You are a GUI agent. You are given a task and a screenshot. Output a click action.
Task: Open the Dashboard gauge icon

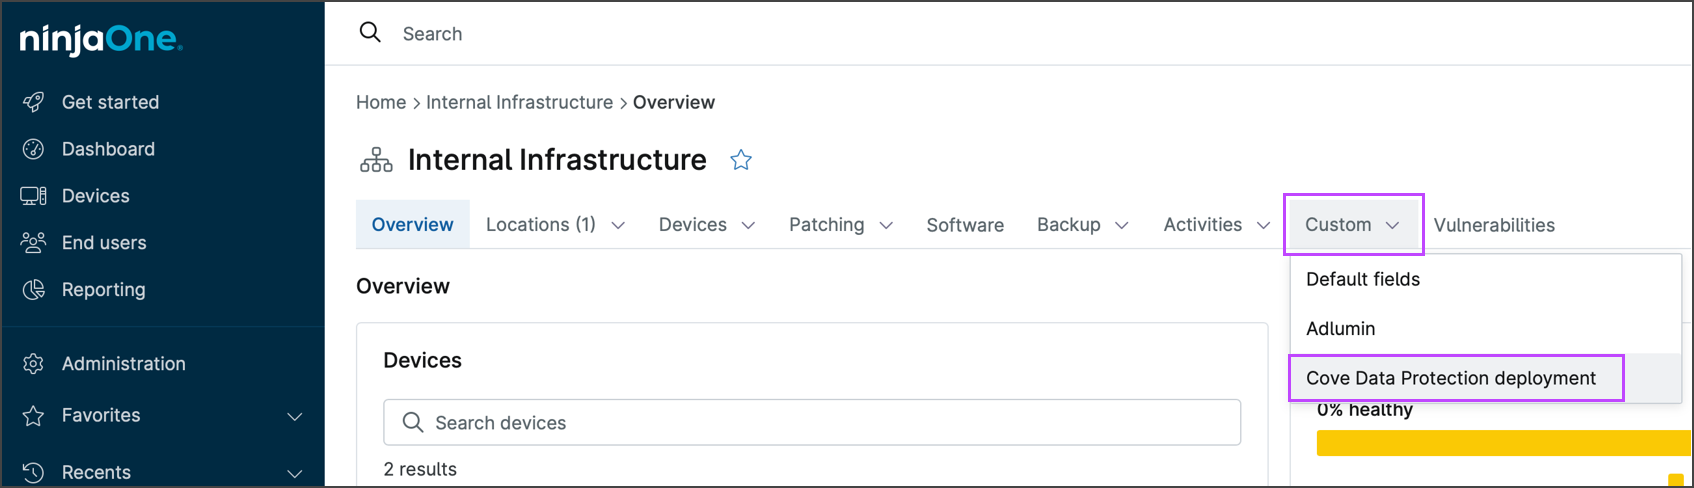pos(34,149)
